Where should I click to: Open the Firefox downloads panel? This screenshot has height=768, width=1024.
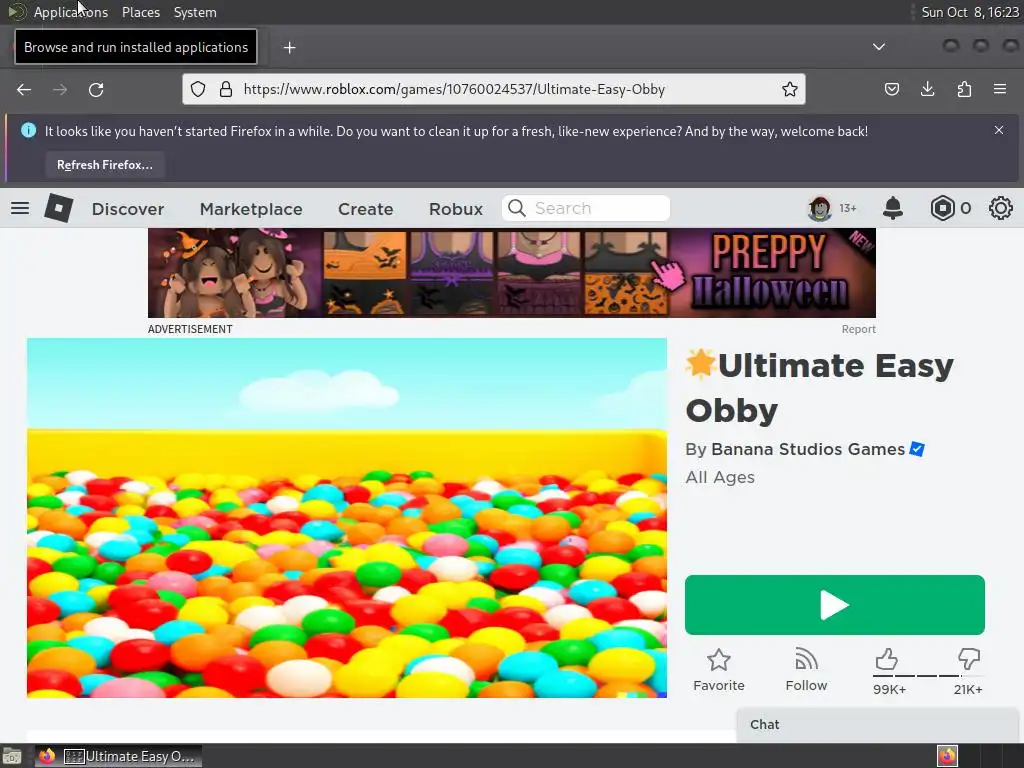coord(927,89)
